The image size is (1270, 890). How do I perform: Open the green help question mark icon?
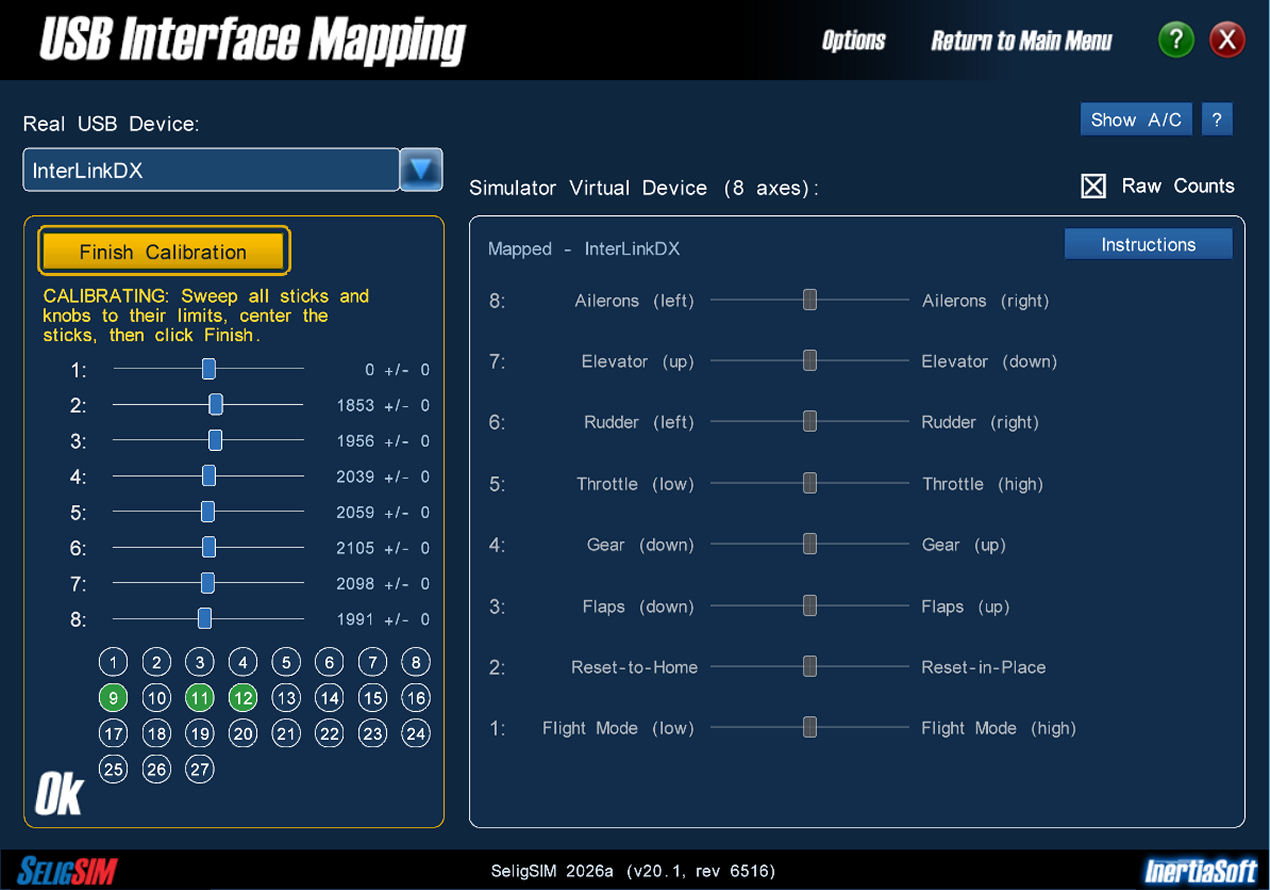(1176, 40)
